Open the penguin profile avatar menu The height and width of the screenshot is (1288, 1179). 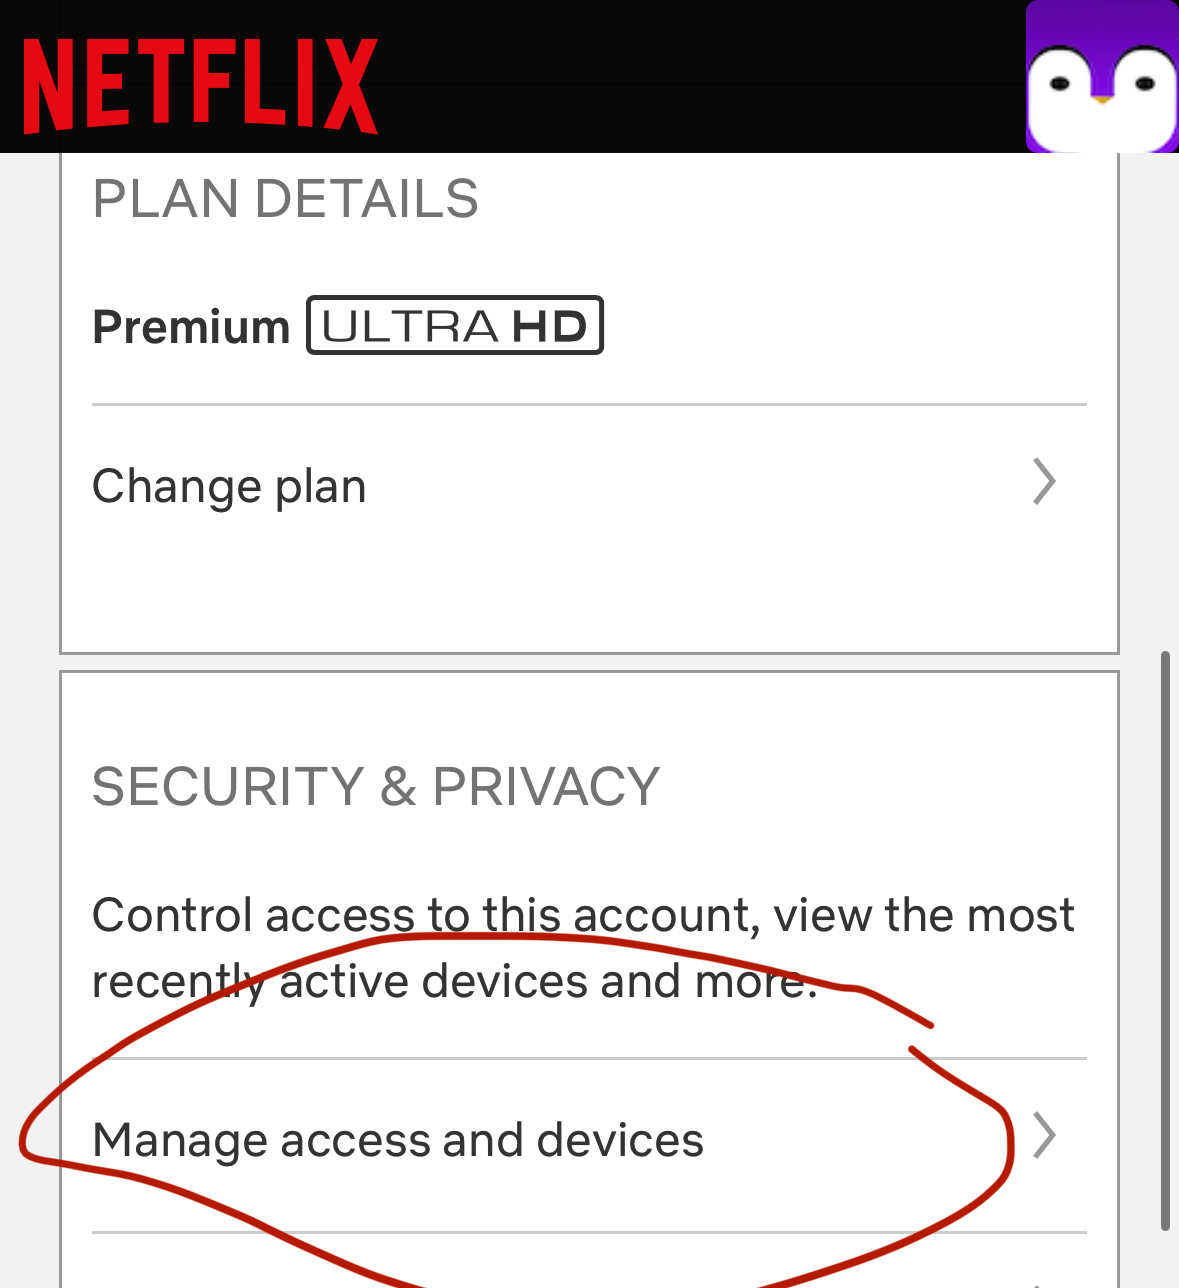[1101, 77]
